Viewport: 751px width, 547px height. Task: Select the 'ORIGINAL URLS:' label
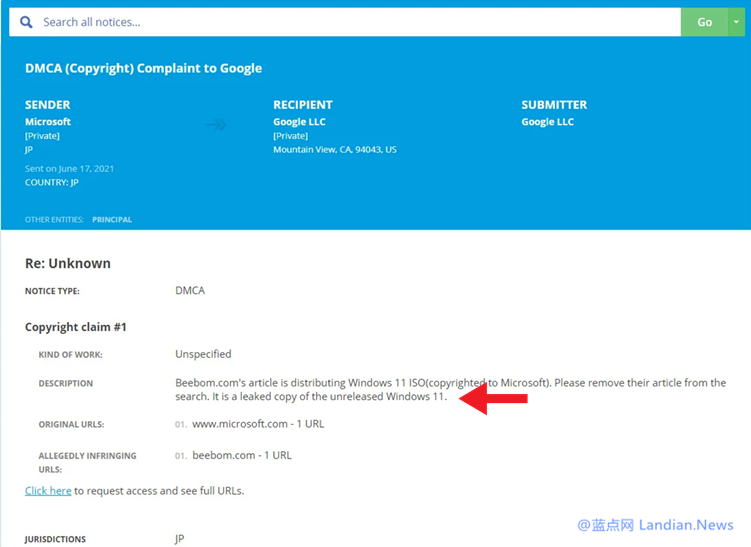point(71,424)
